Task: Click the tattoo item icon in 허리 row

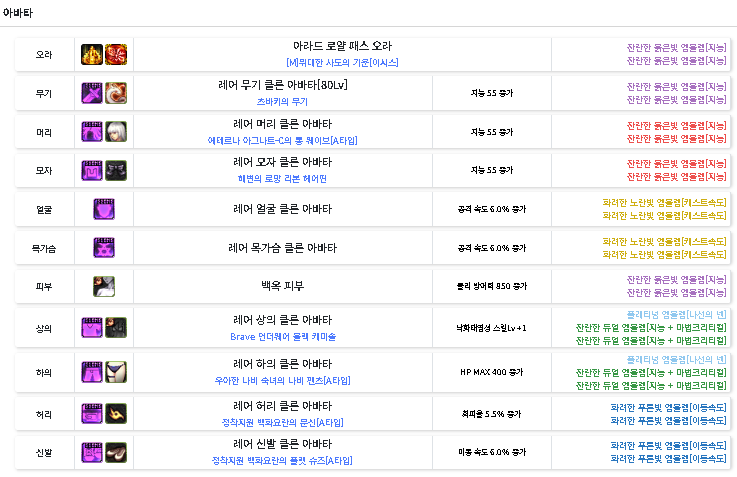Action: 115,412
